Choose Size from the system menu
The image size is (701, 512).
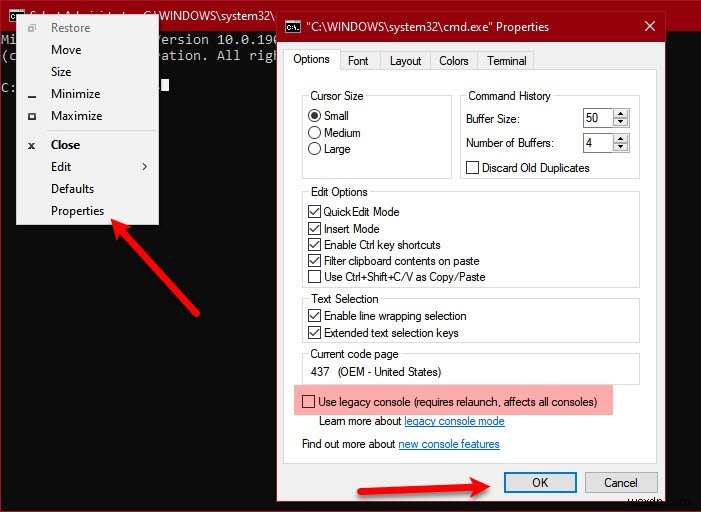(88, 72)
